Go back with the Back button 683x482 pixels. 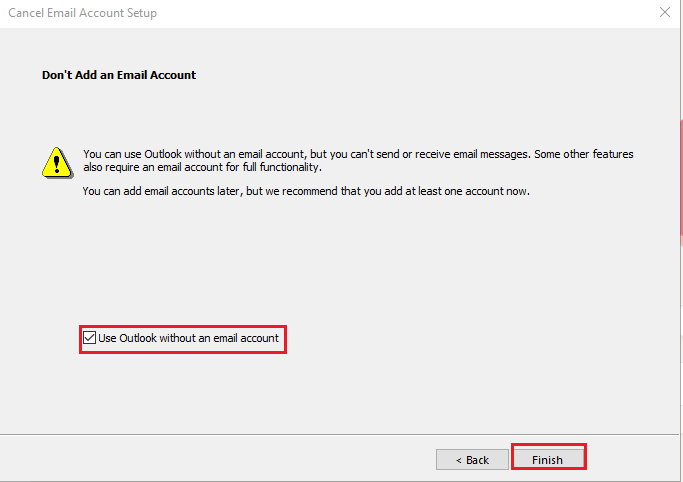[472, 460]
